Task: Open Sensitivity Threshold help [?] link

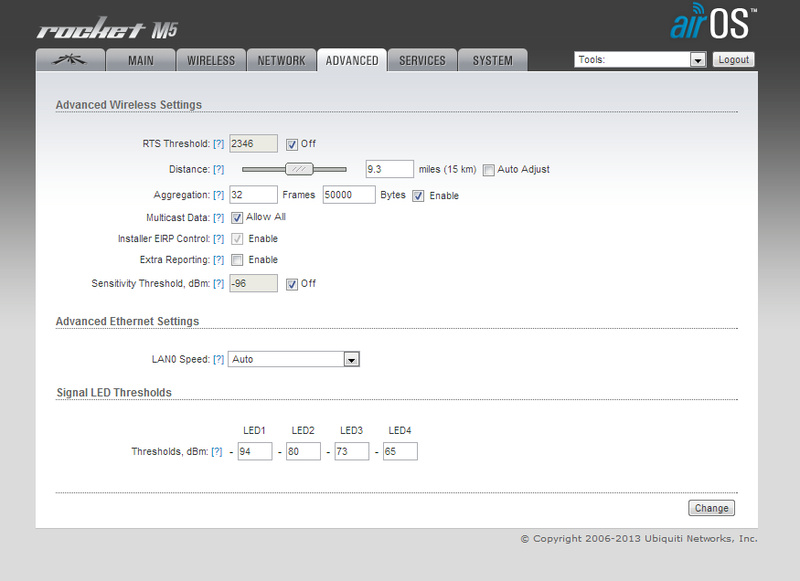Action: pyautogui.click(x=218, y=284)
